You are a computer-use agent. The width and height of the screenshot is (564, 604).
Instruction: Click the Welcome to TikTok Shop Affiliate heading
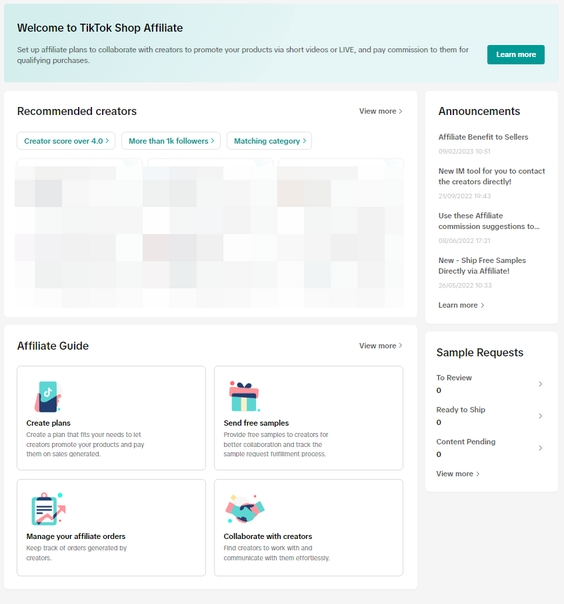click(x=100, y=28)
